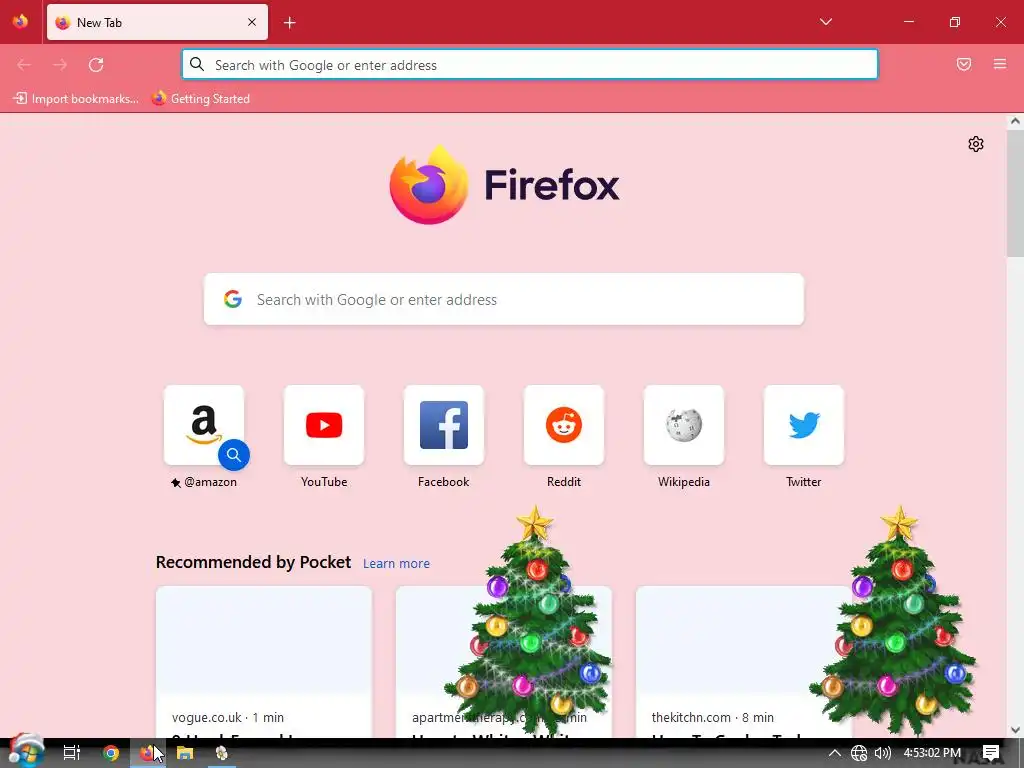Image resolution: width=1024 pixels, height=768 pixels.
Task: Open new tab personalize gear icon
Action: pos(976,144)
